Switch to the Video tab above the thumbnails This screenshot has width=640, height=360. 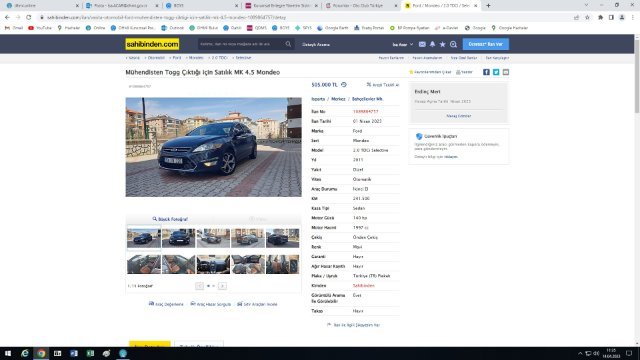point(258,219)
